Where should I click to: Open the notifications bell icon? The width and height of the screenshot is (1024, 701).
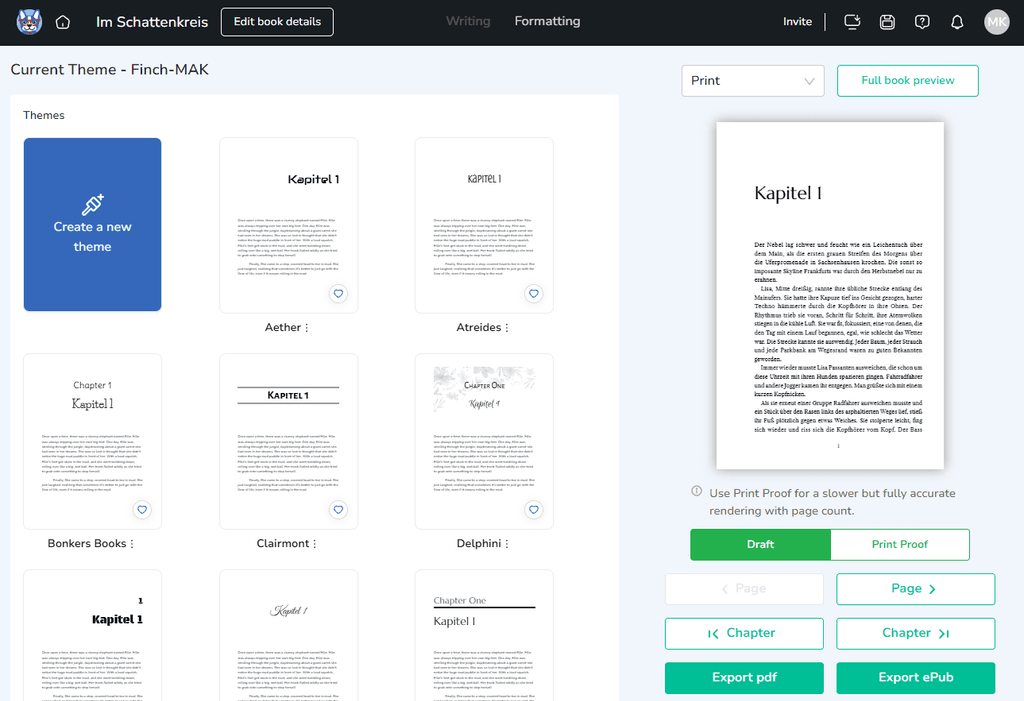tap(957, 22)
